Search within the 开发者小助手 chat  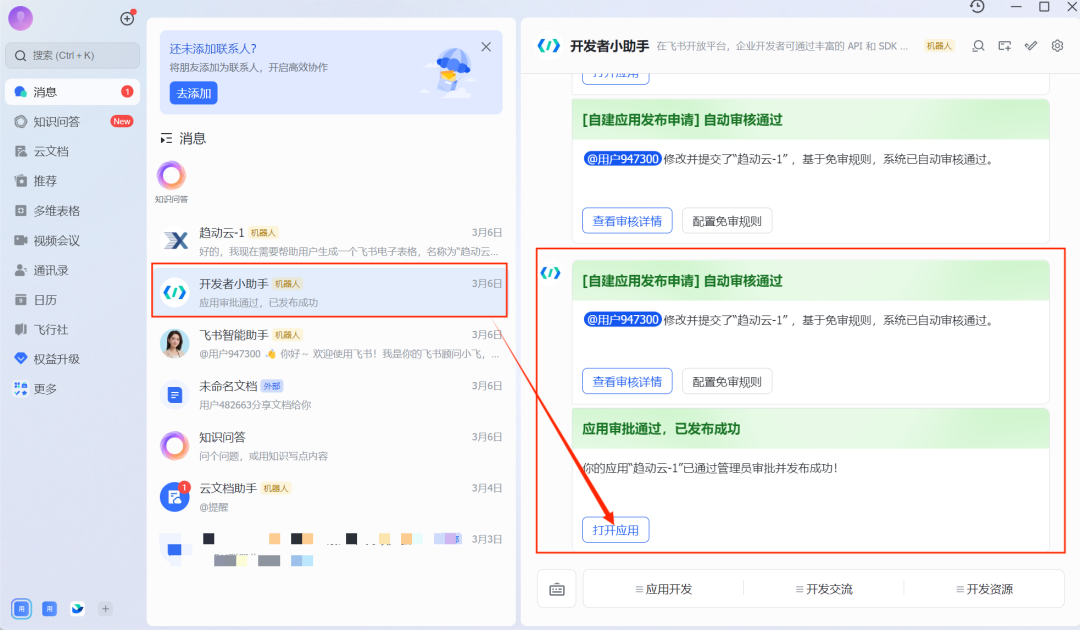978,46
